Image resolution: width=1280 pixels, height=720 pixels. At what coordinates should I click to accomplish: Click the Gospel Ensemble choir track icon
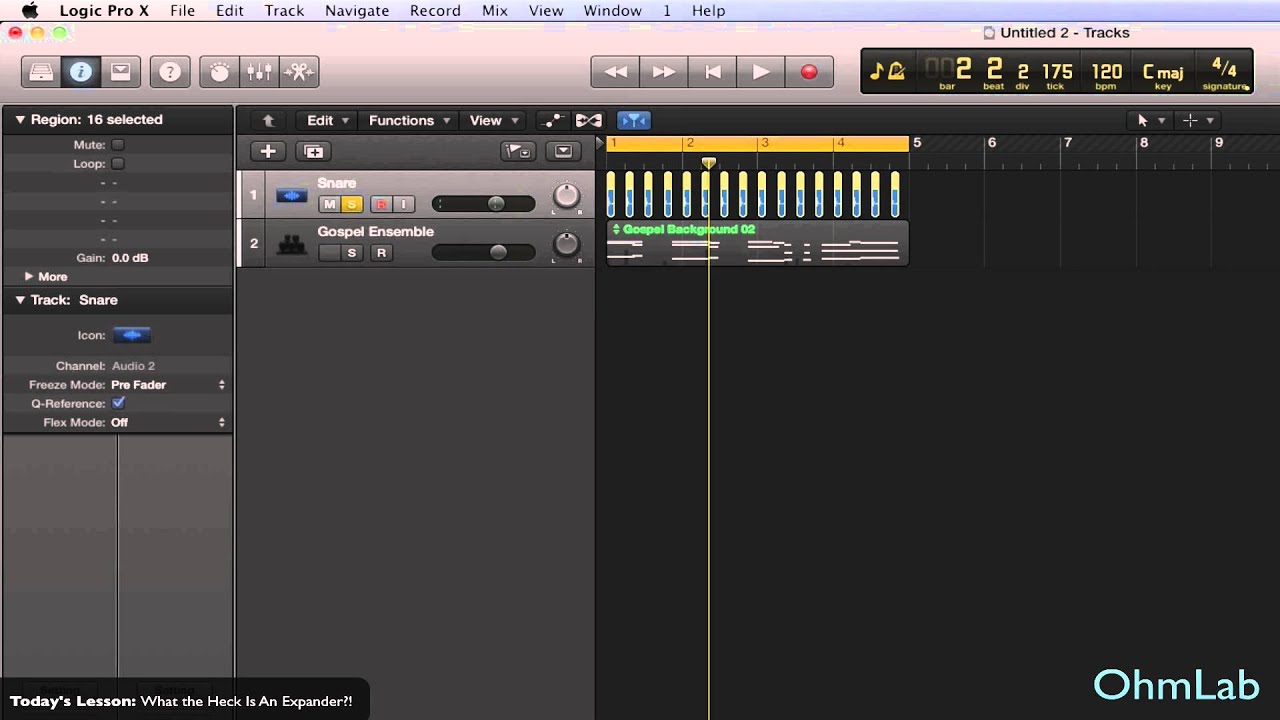[291, 243]
